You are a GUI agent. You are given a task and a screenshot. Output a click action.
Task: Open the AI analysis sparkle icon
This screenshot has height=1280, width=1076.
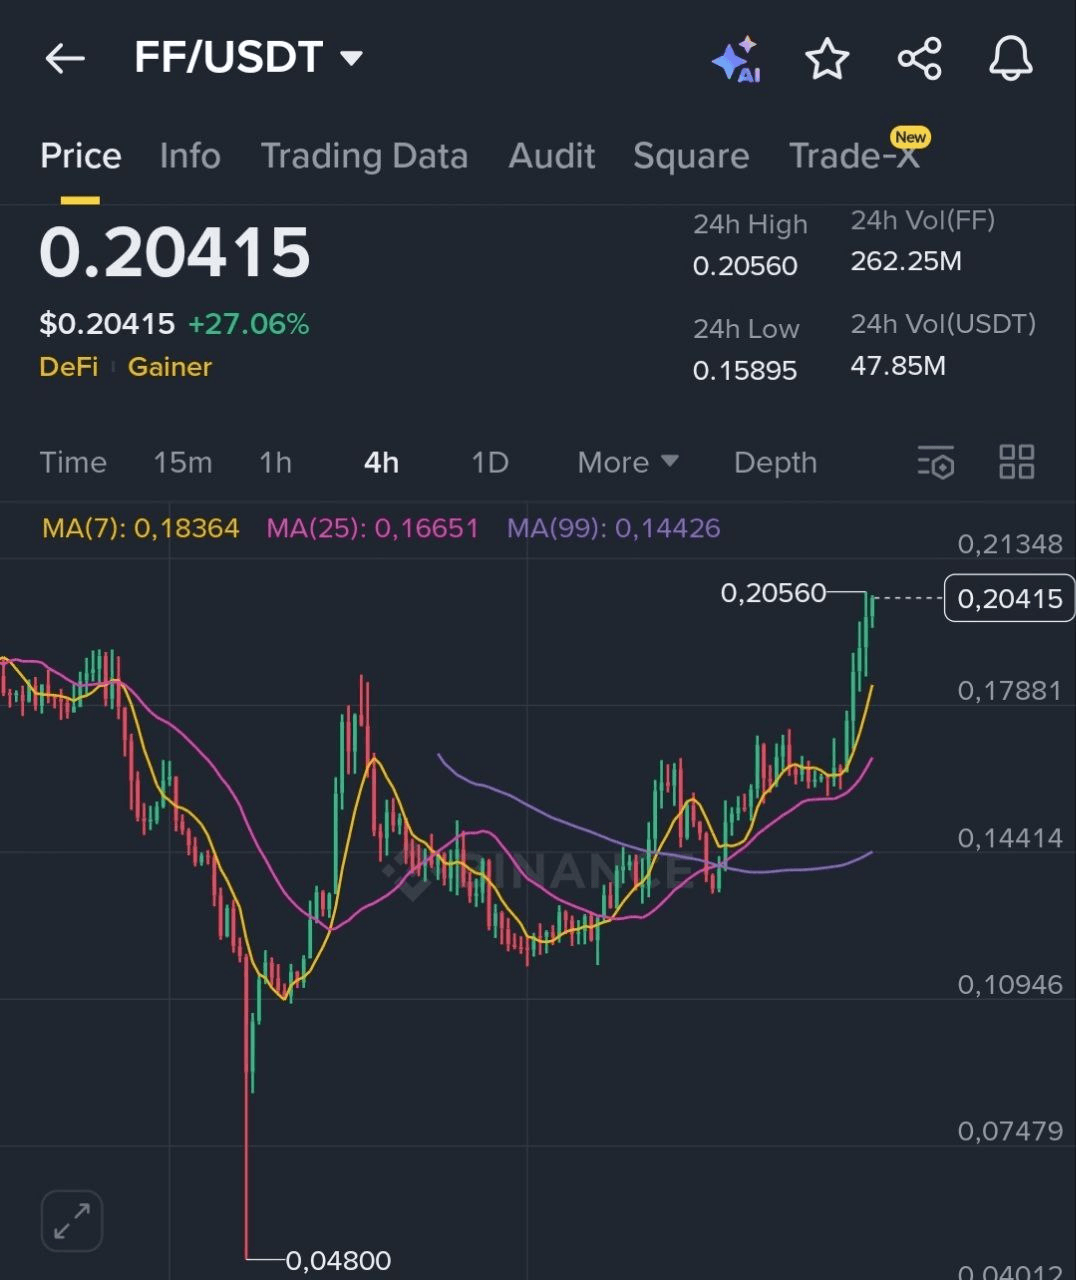click(x=737, y=60)
